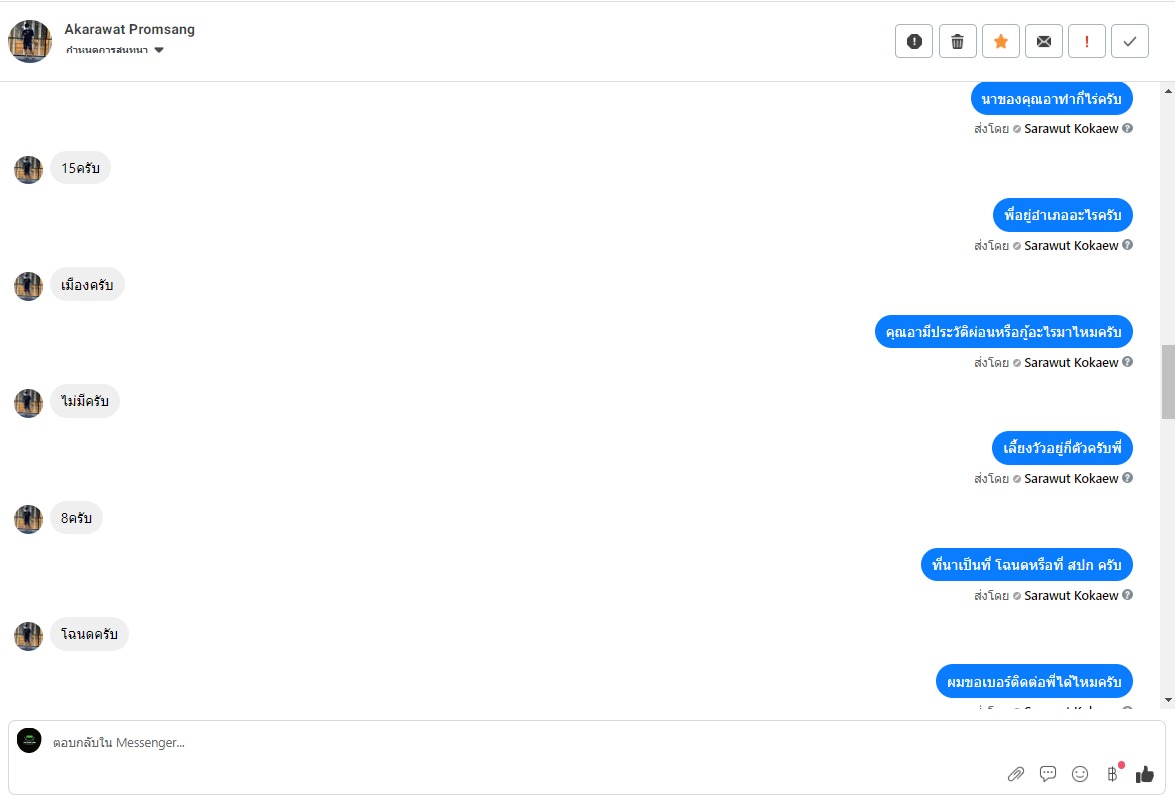Click help icon beside first Sarawut Kokaew
This screenshot has height=803, width=1175.
pyautogui.click(x=1127, y=129)
